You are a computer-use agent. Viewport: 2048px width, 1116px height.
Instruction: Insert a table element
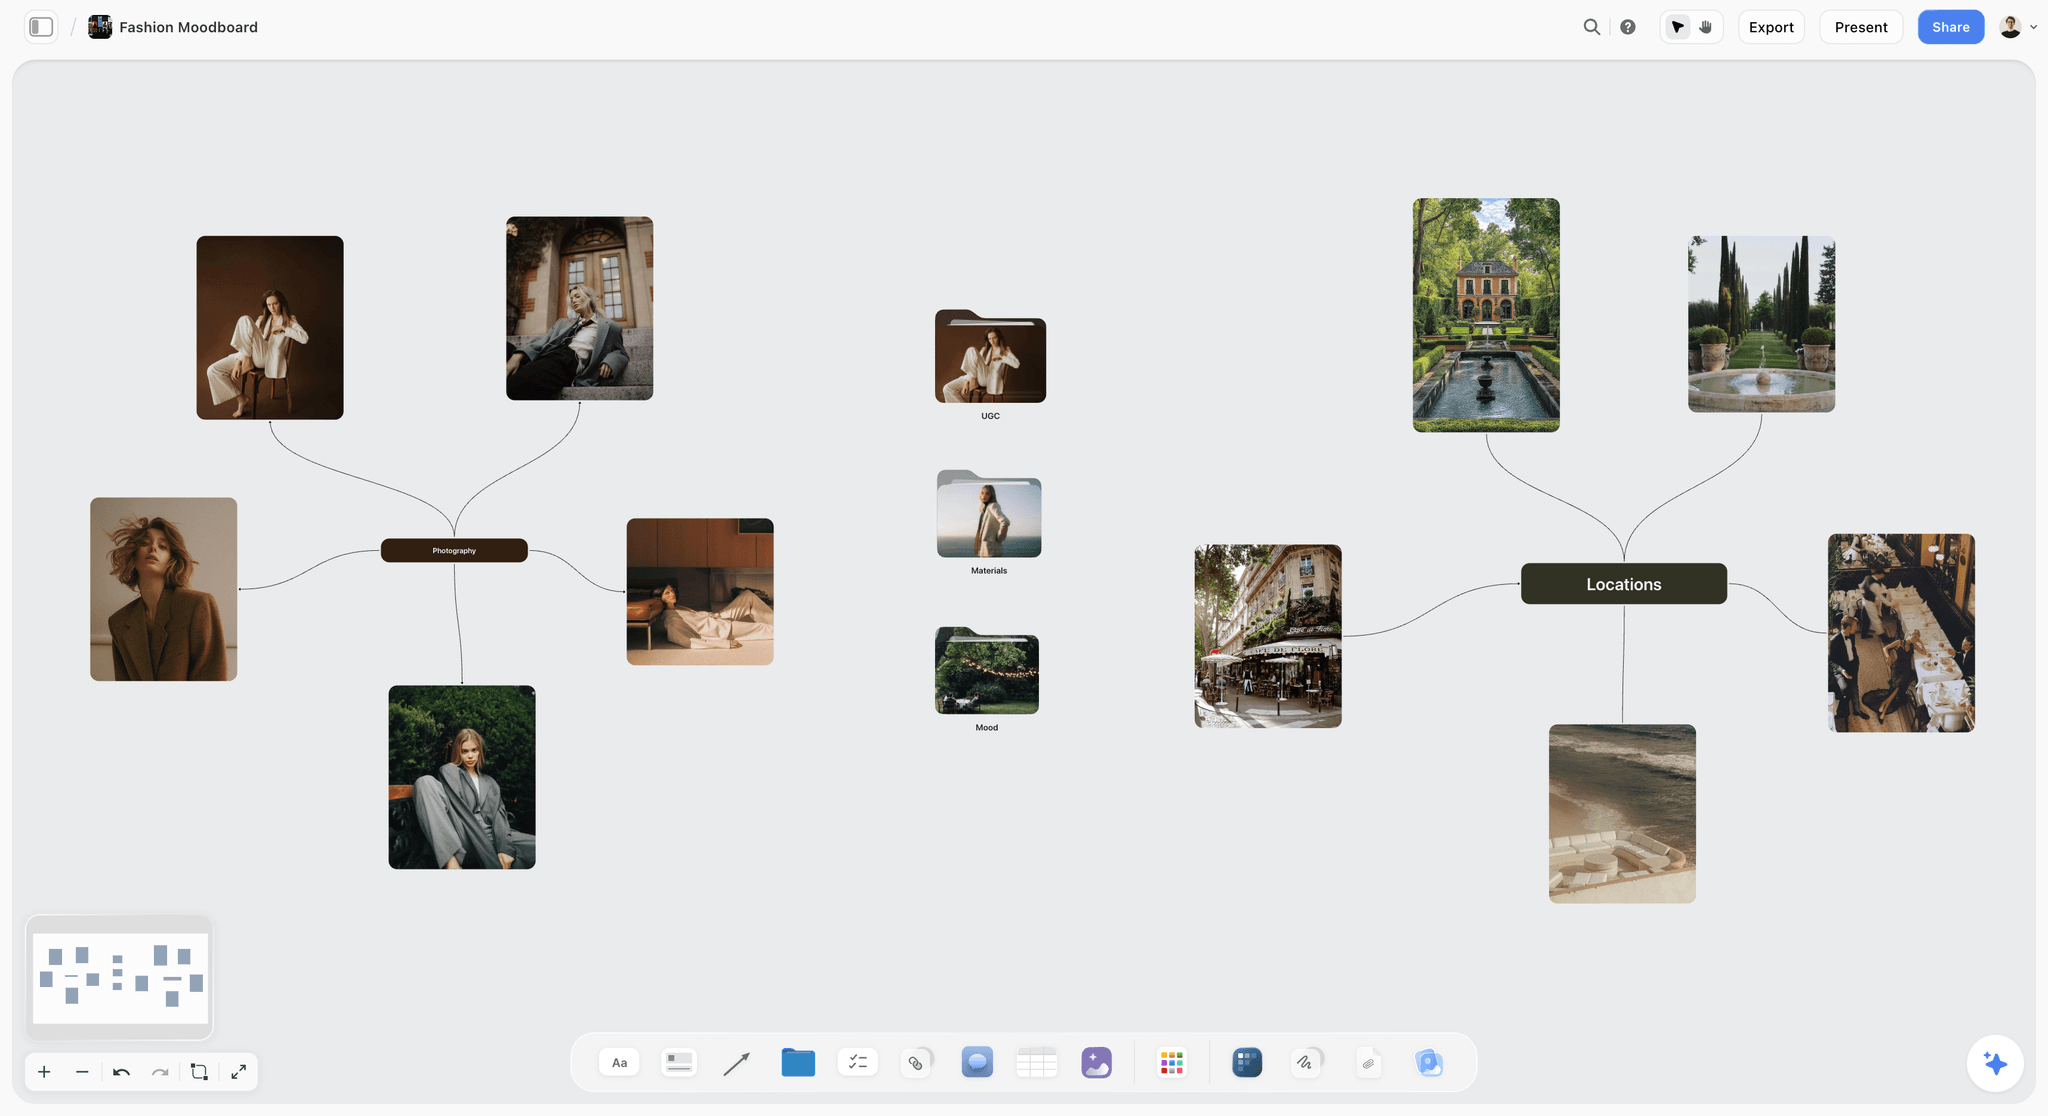[x=1036, y=1062]
